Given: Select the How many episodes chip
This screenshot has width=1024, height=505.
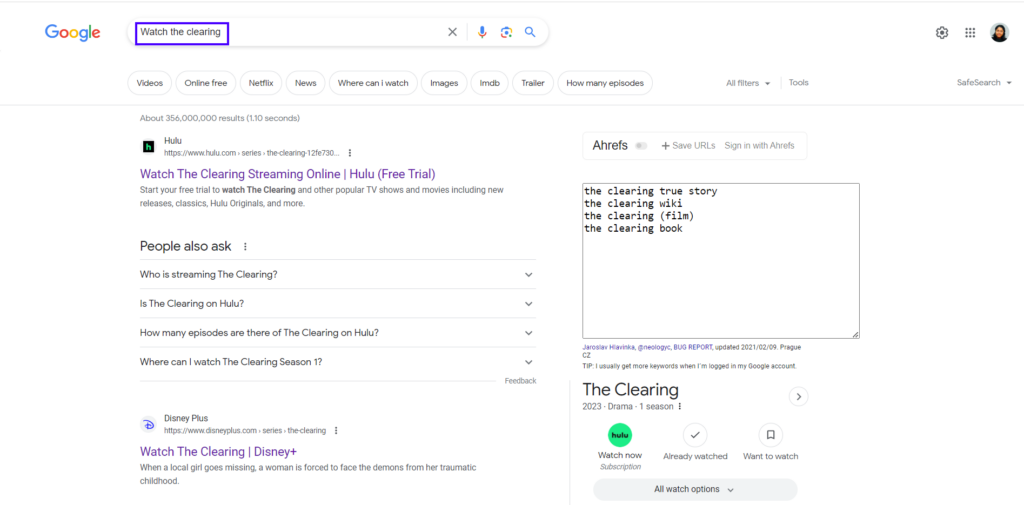Looking at the screenshot, I should 605,83.
